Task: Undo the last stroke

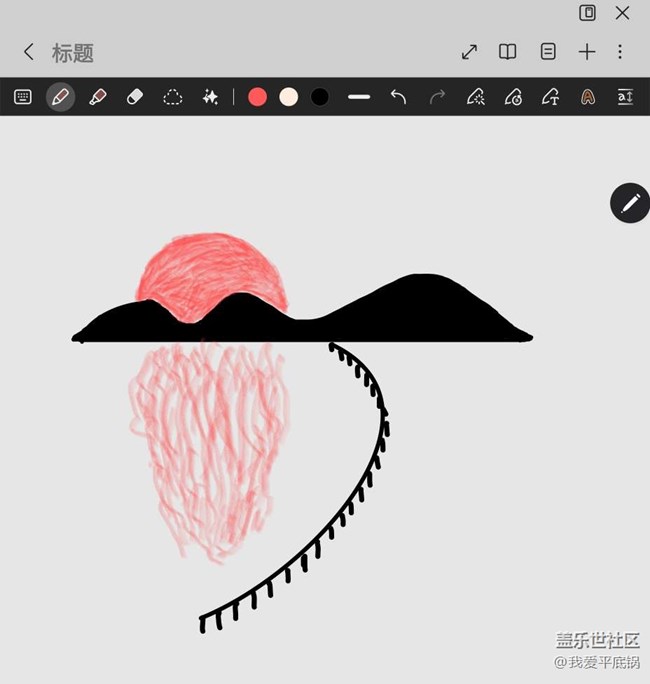Action: pyautogui.click(x=398, y=97)
